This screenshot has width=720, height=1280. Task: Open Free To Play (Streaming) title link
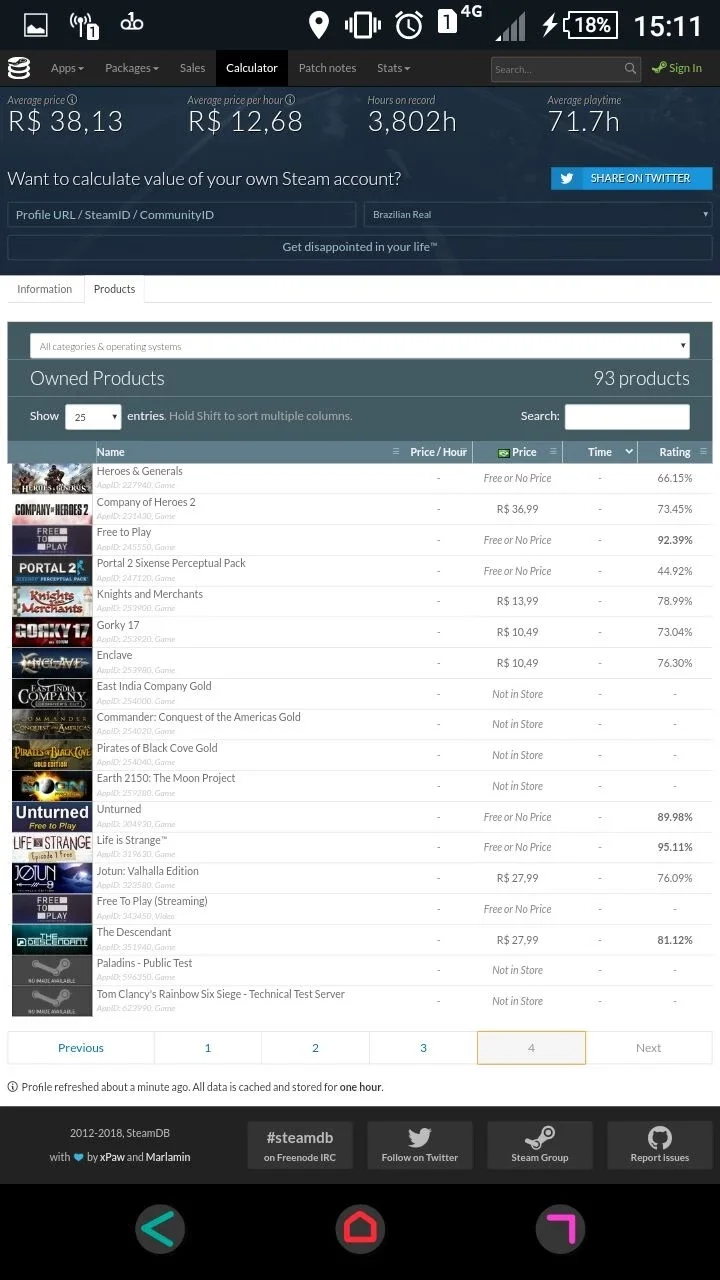152,901
